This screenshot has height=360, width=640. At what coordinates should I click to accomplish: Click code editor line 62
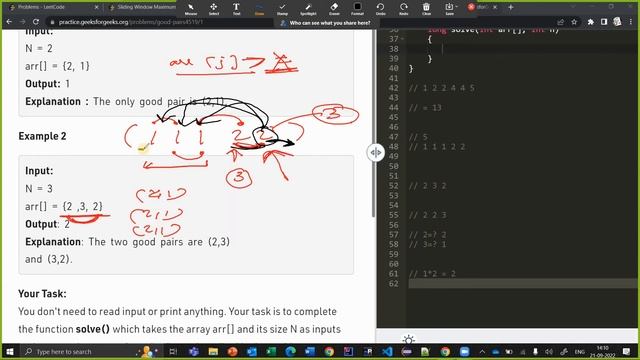[522, 283]
